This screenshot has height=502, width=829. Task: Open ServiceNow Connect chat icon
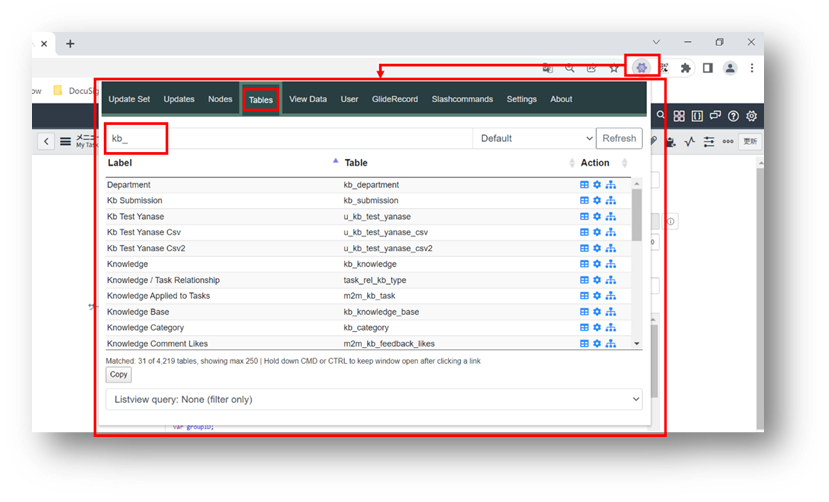pos(715,115)
